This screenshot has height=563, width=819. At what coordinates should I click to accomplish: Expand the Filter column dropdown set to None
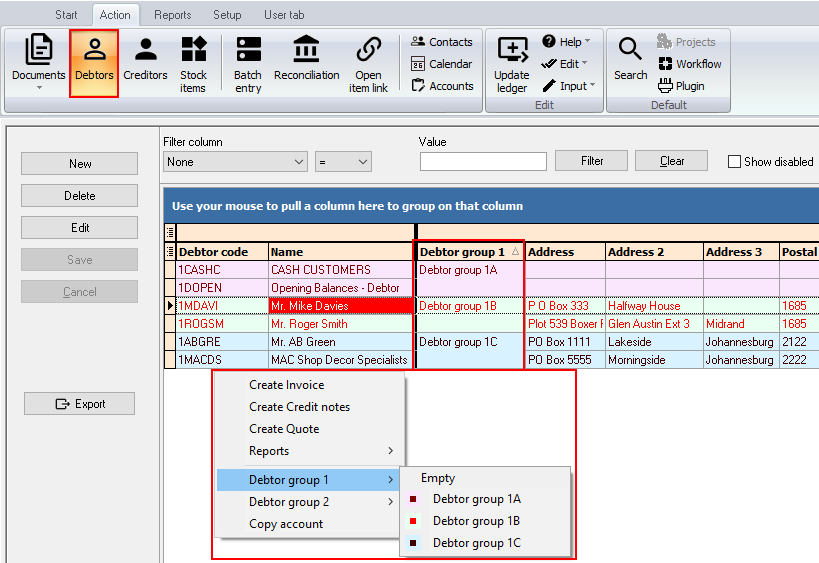pyautogui.click(x=235, y=162)
